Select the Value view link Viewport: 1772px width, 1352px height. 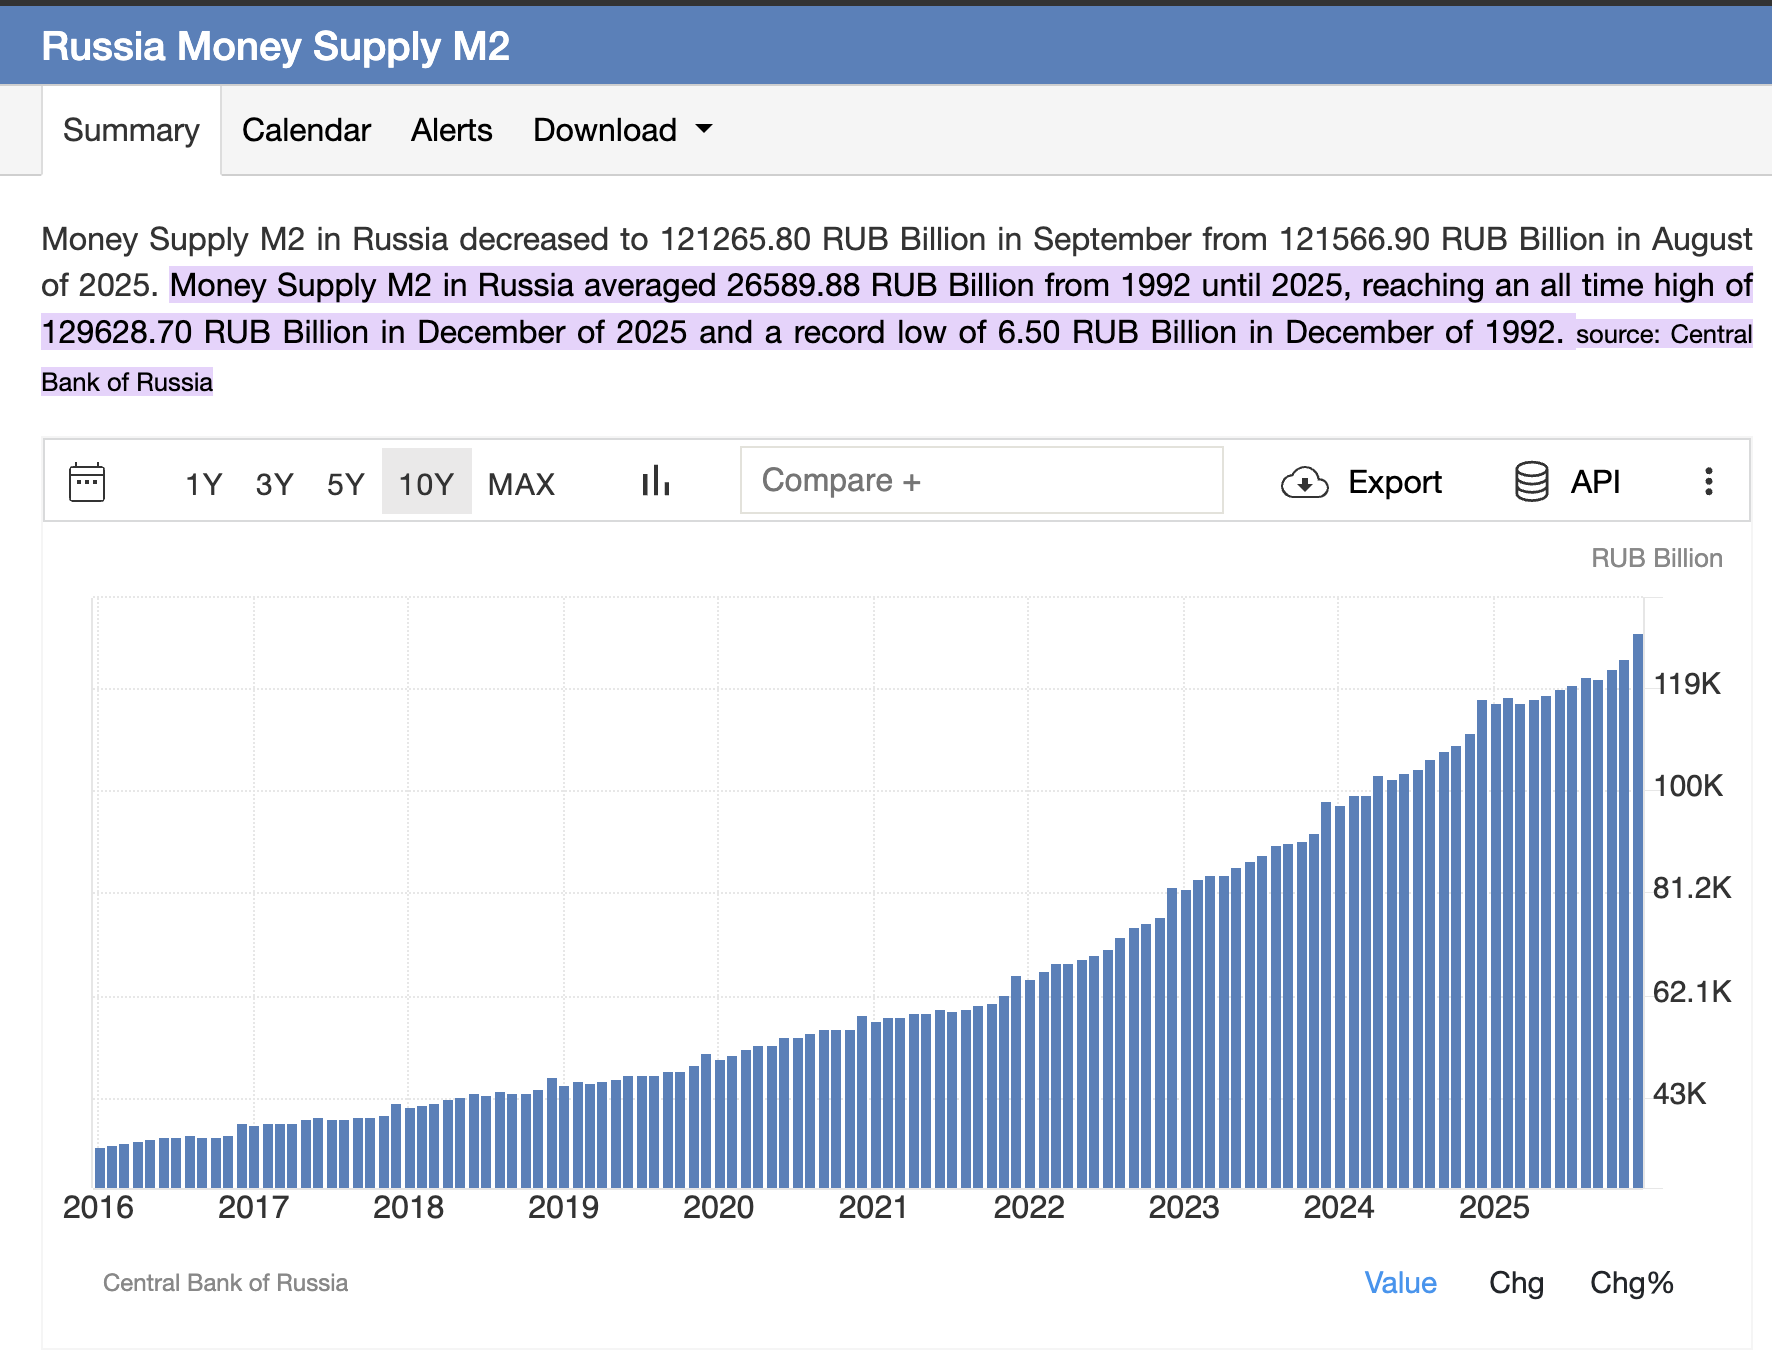click(x=1400, y=1283)
